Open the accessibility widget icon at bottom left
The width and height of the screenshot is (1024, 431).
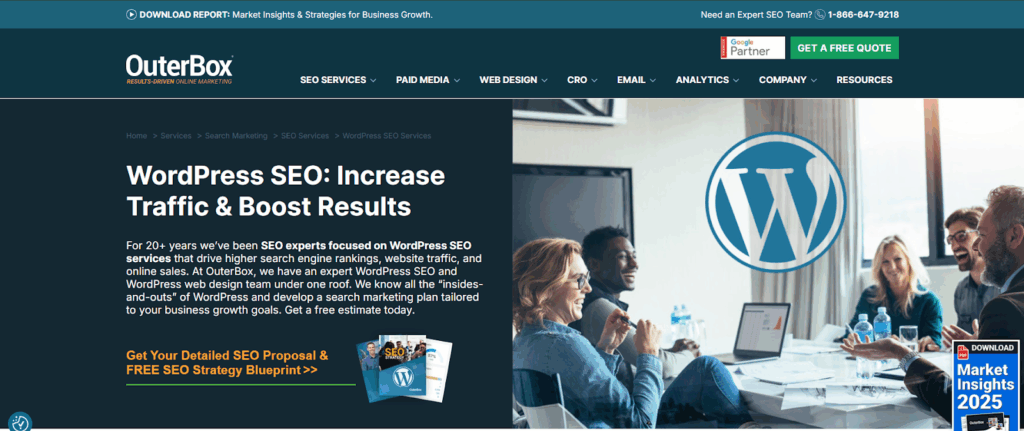(x=19, y=423)
